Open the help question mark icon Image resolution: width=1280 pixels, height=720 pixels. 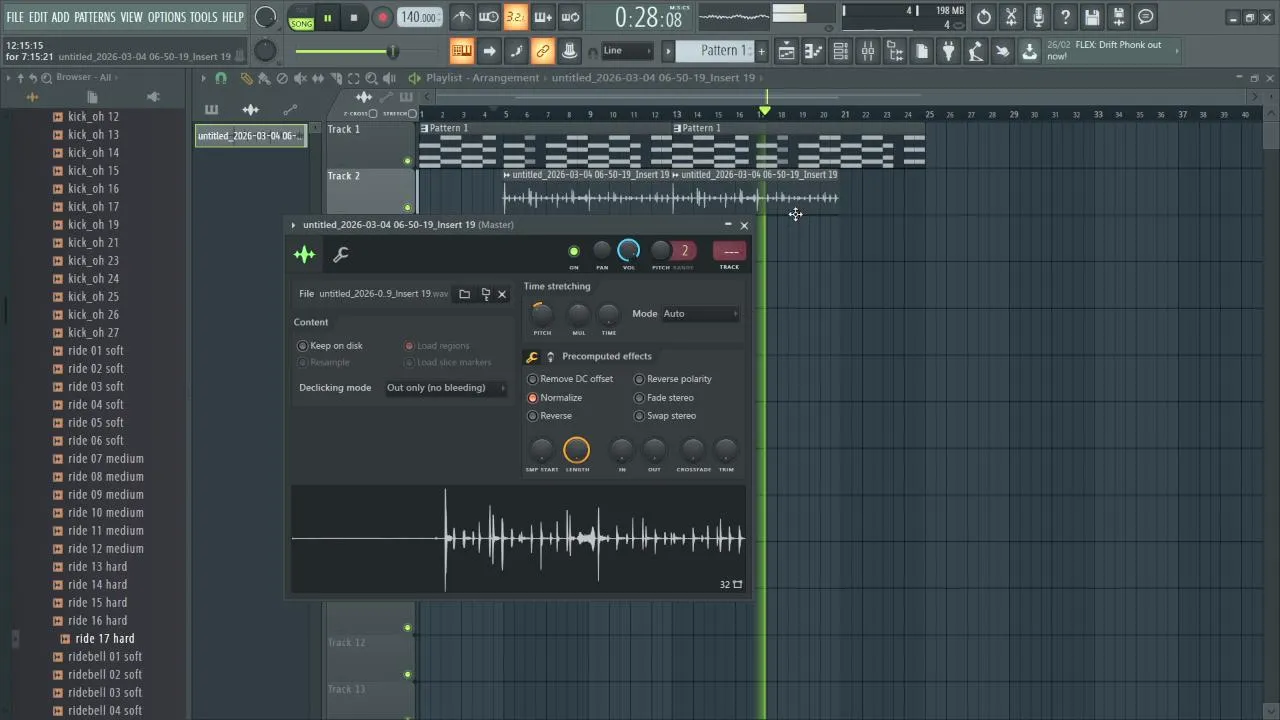pyautogui.click(x=1065, y=17)
